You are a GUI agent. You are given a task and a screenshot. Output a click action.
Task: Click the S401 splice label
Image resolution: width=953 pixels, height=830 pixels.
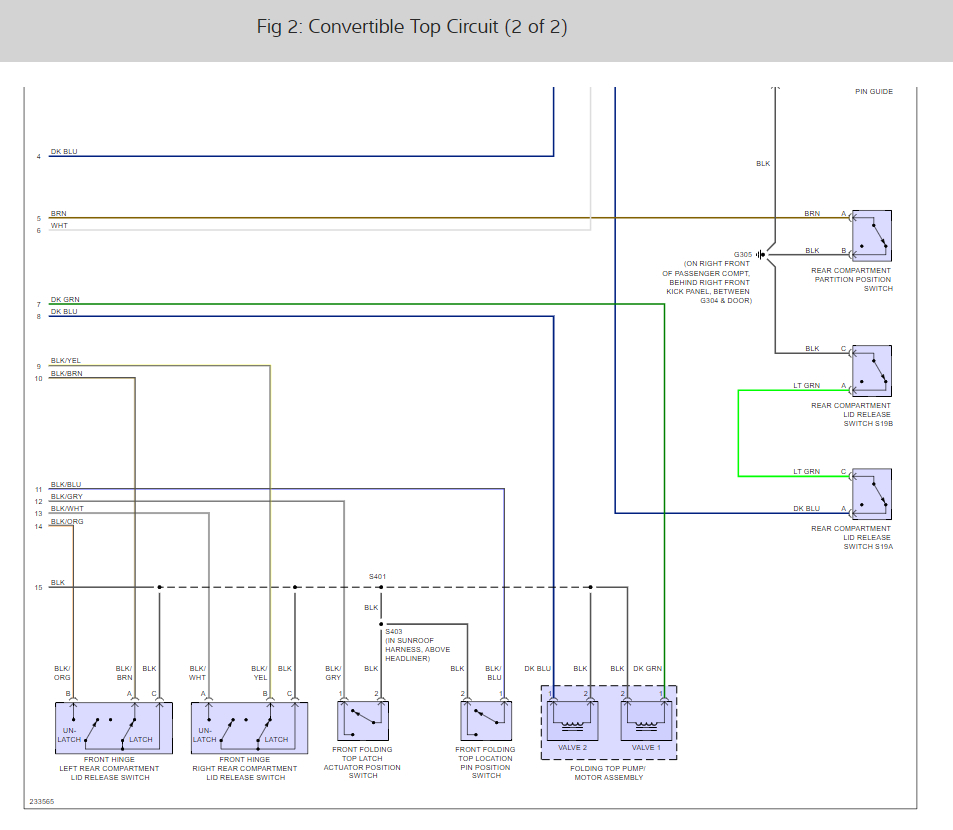click(x=377, y=577)
